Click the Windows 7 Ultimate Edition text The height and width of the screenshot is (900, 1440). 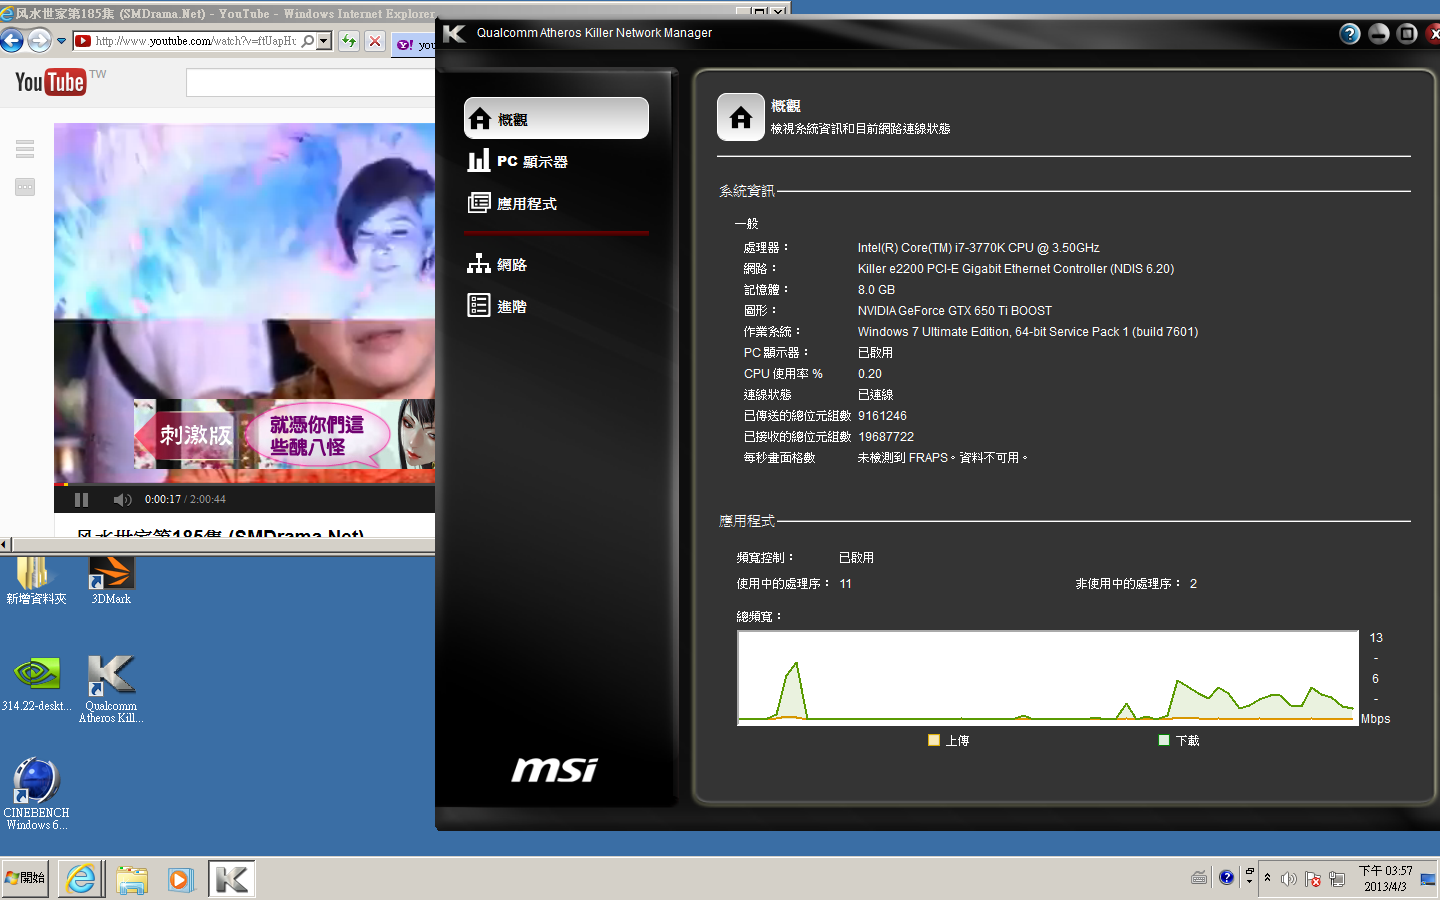coord(1028,332)
